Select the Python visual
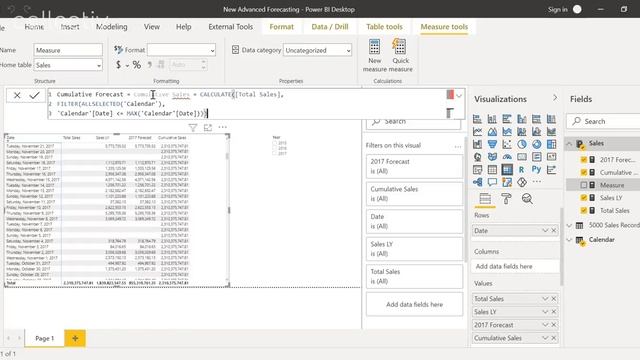Screen dimensions: 640x360 tap(537, 170)
